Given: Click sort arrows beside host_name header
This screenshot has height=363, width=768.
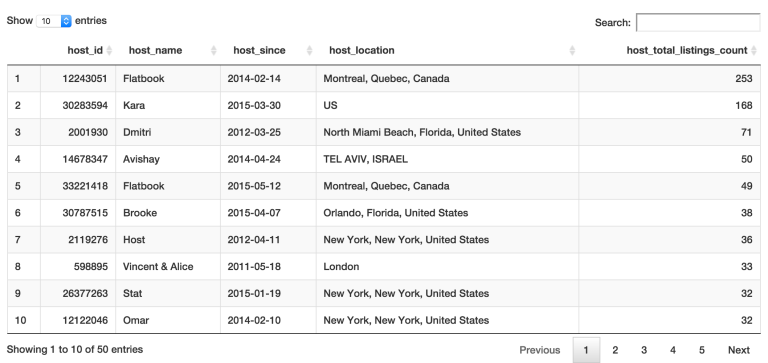Looking at the screenshot, I should (x=214, y=50).
